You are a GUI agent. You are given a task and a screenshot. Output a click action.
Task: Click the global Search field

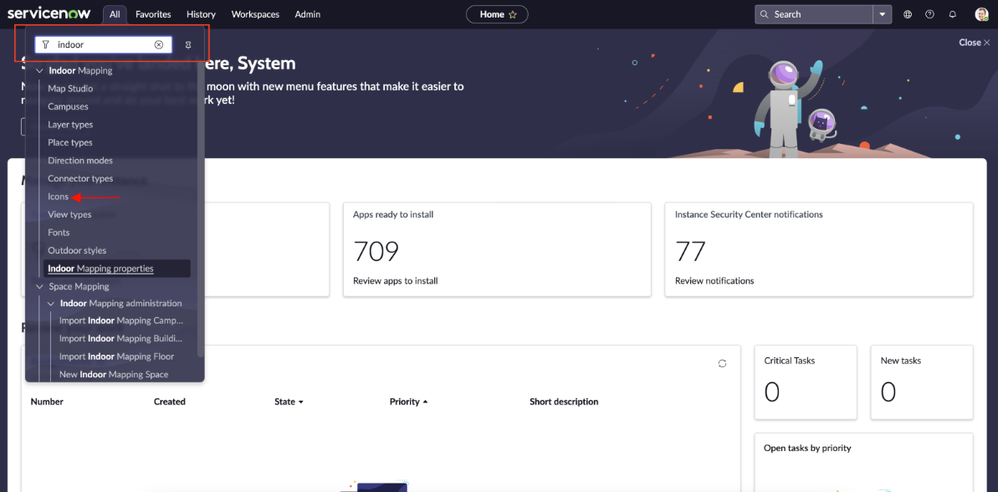[813, 14]
